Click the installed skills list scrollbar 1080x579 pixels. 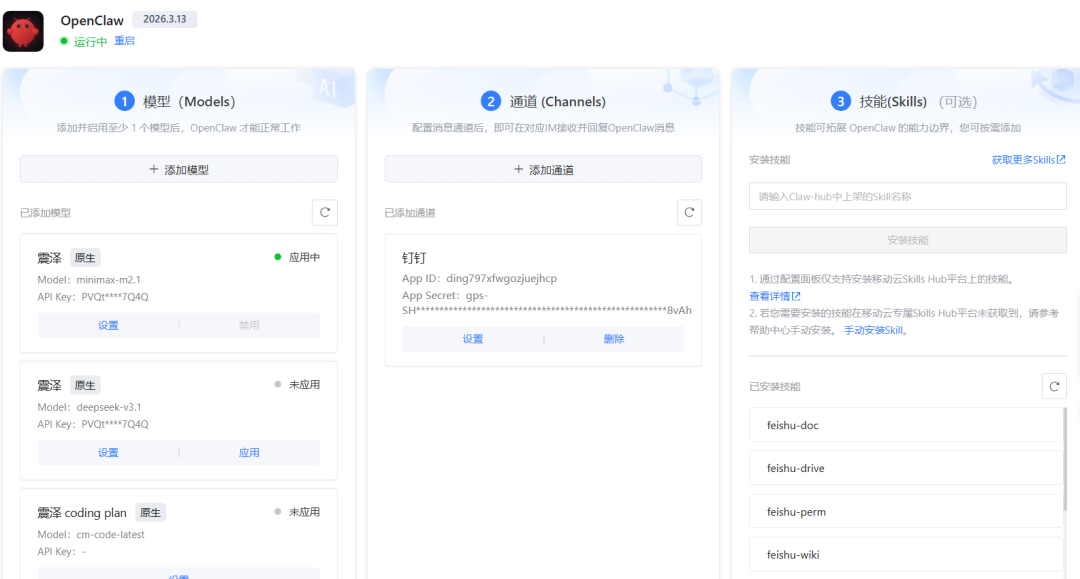tap(1066, 459)
